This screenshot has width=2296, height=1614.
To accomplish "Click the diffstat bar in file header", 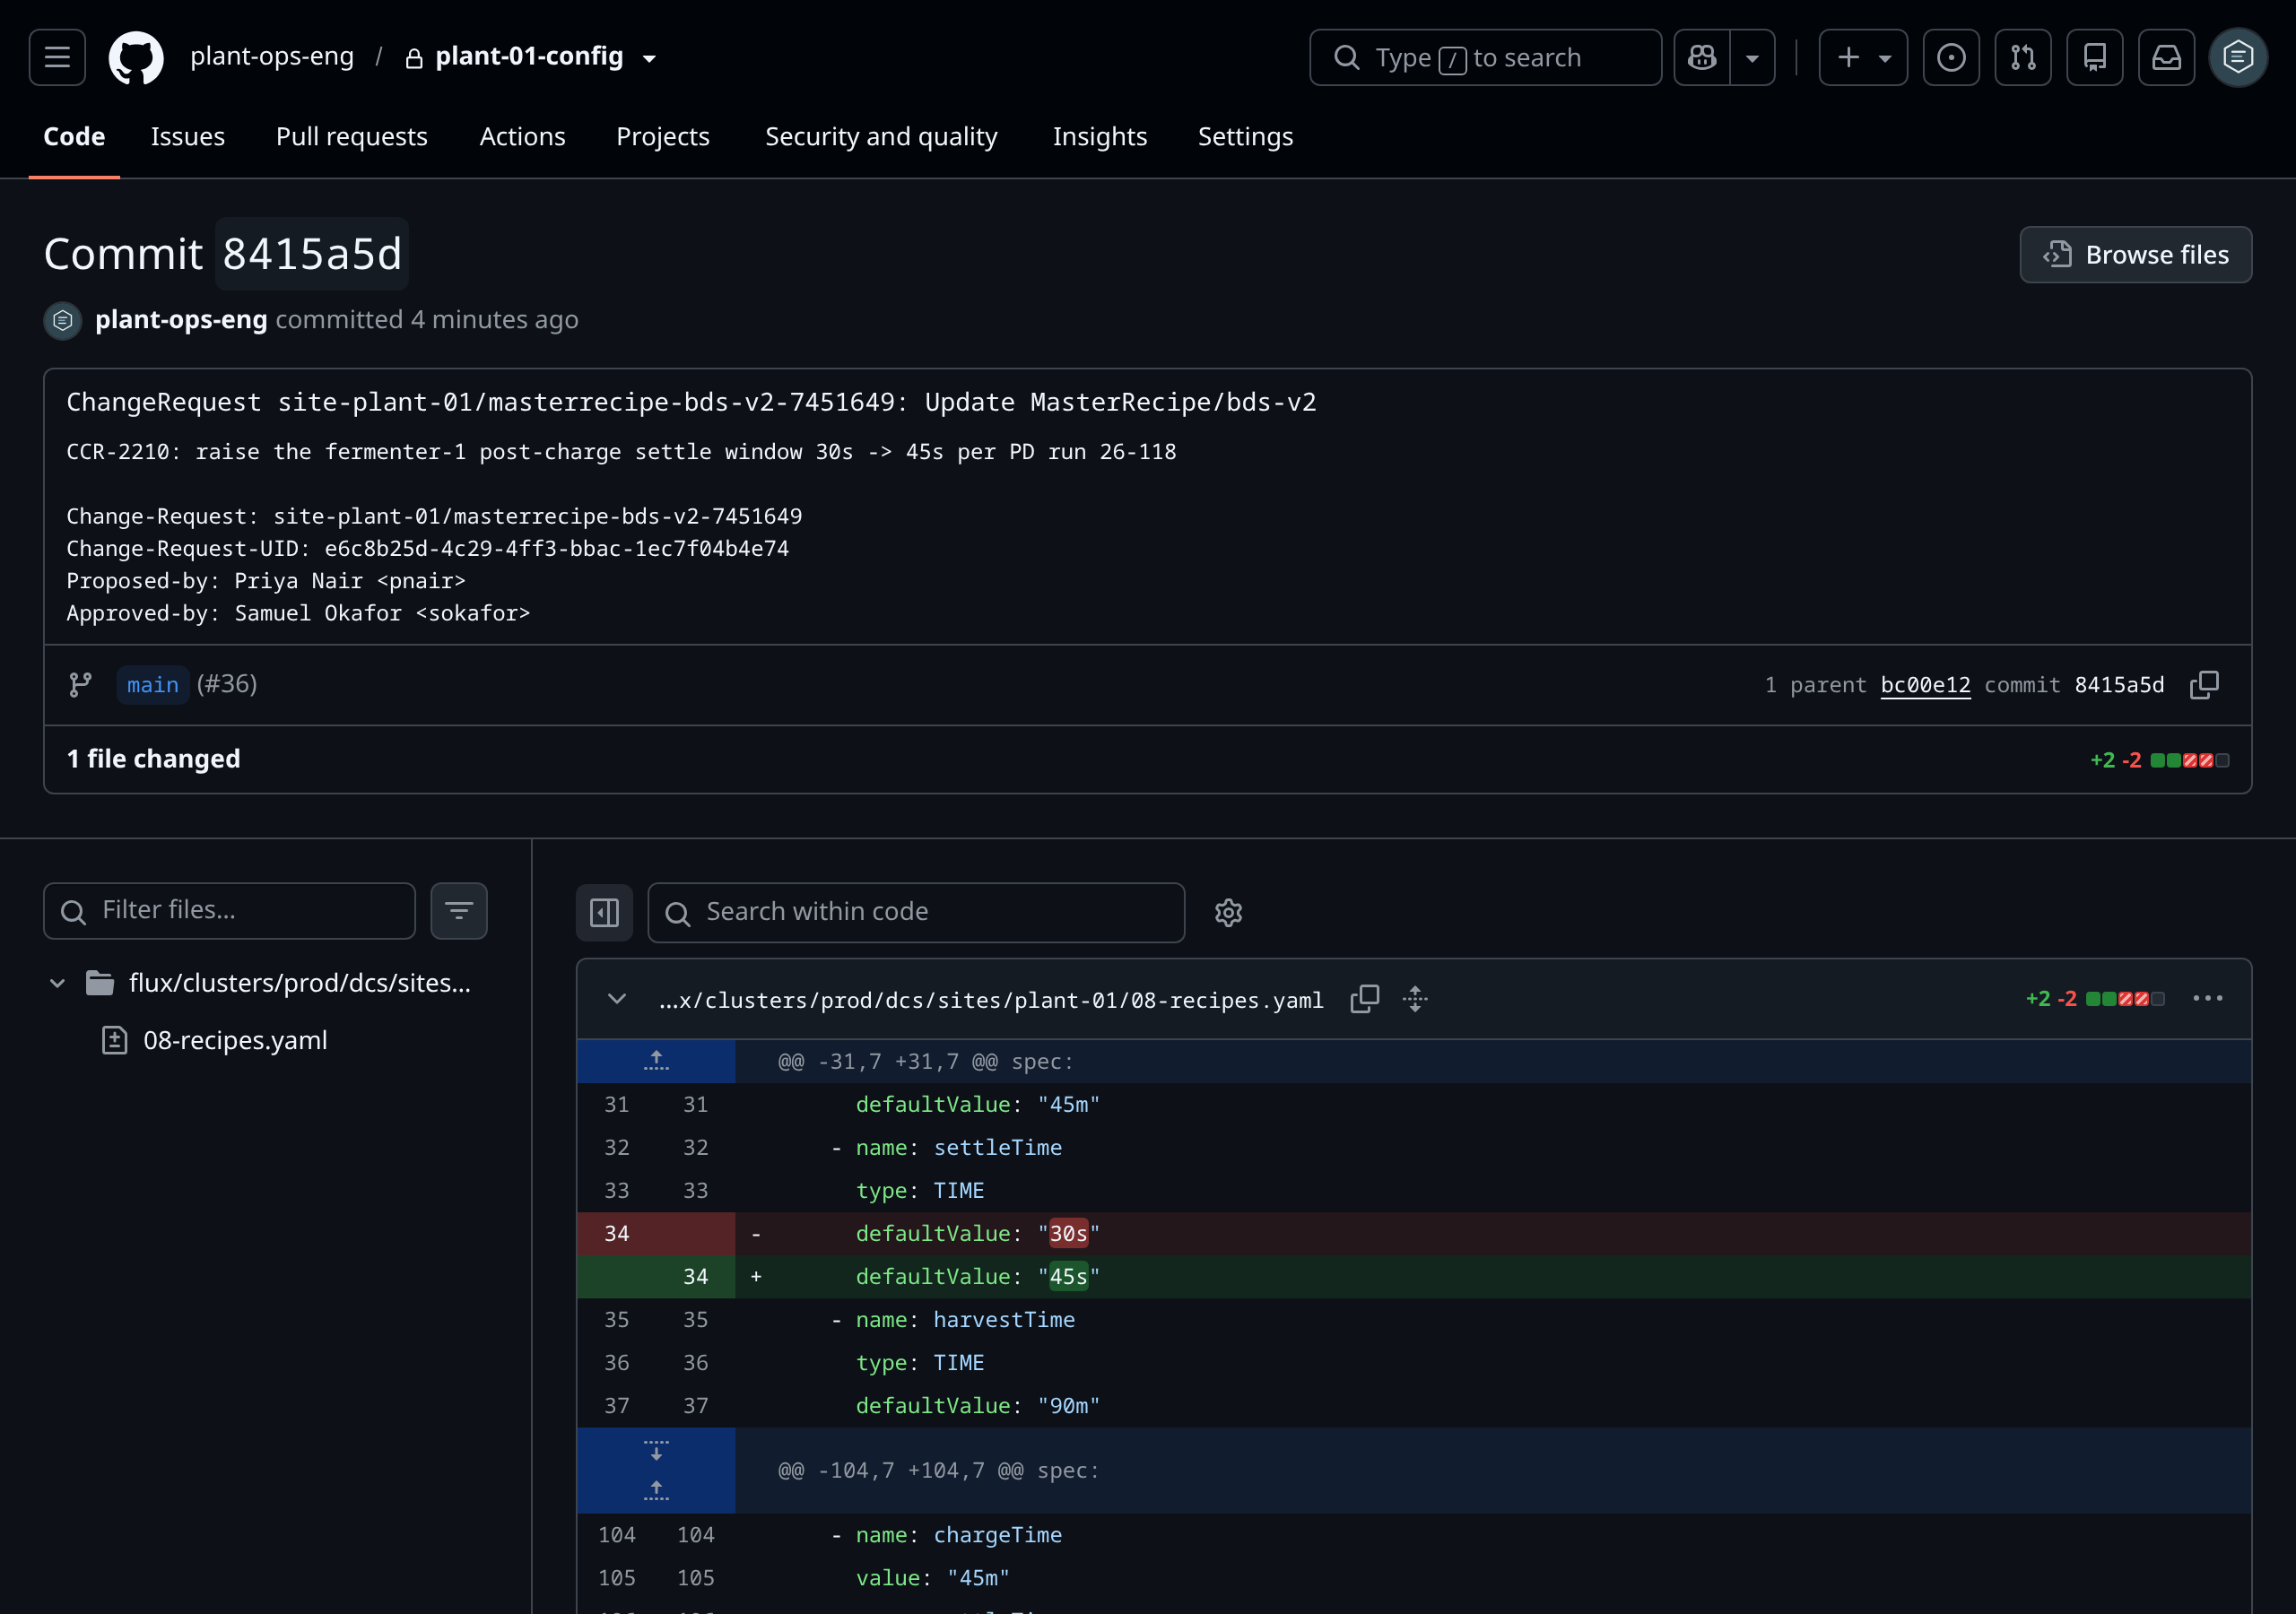I will tap(2125, 999).
